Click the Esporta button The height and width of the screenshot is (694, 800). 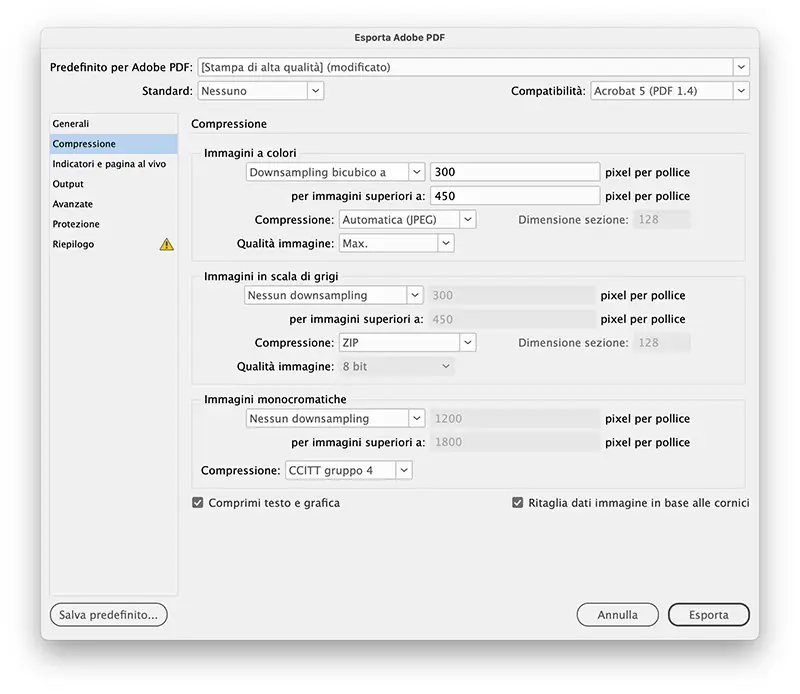(x=708, y=615)
